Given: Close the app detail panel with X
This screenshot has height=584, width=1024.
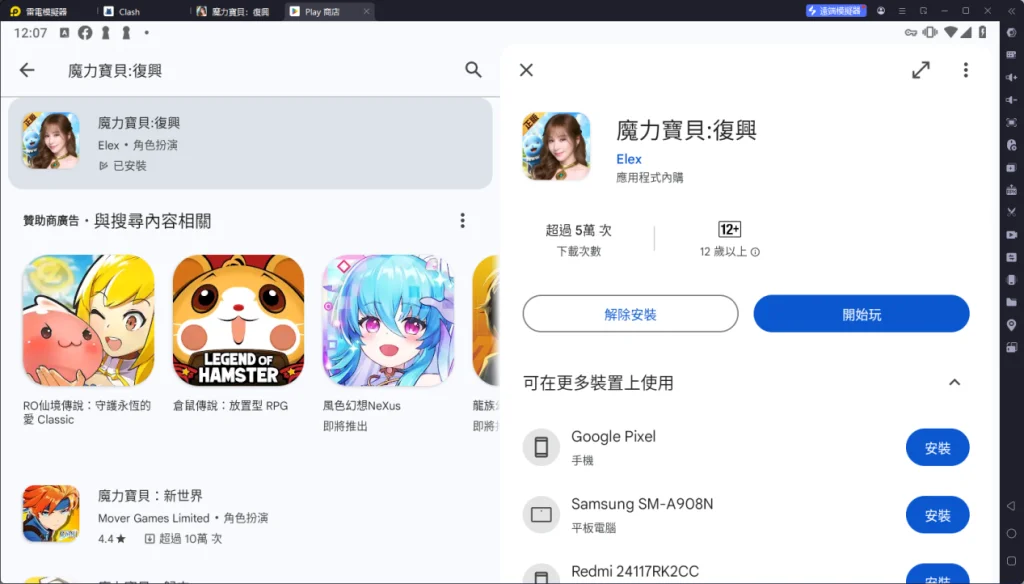Looking at the screenshot, I should click(x=526, y=70).
